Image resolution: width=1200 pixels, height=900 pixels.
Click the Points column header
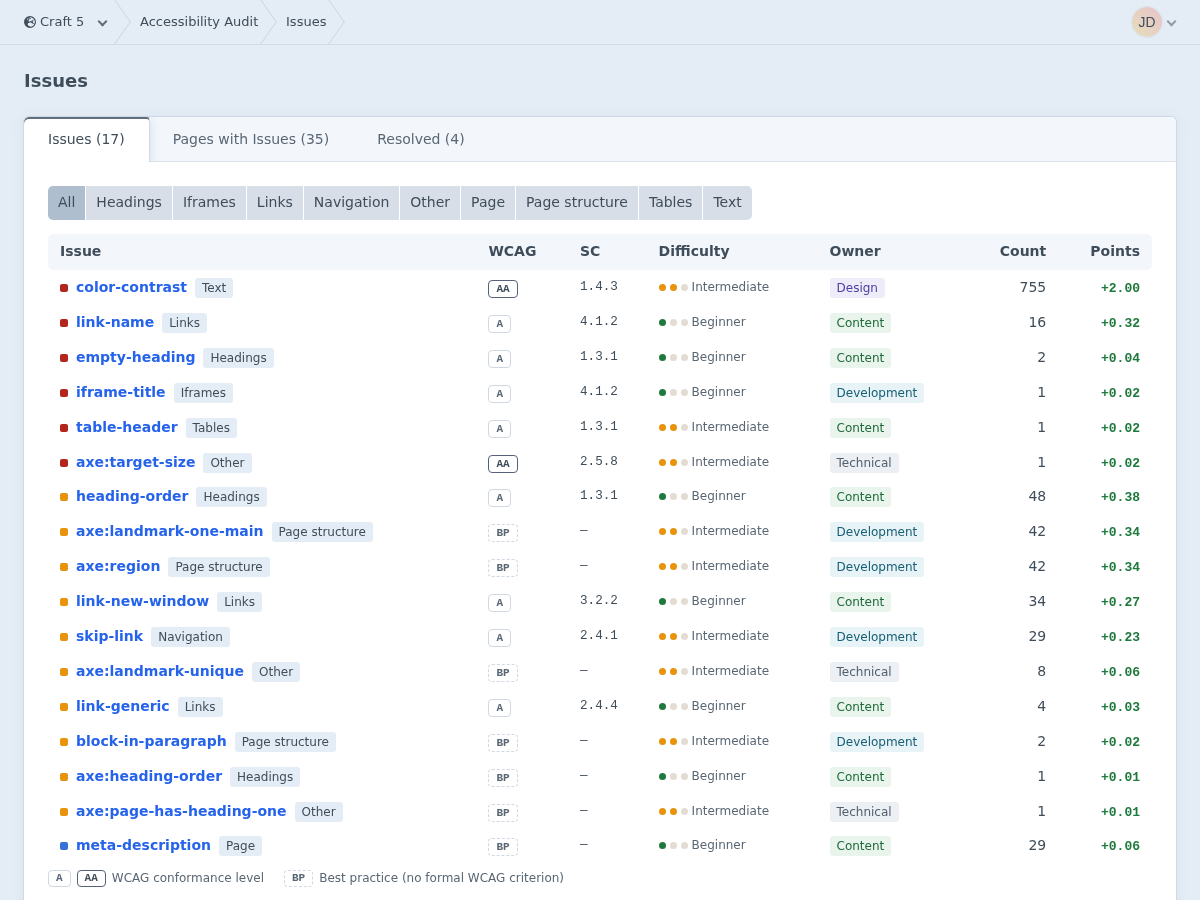(x=1115, y=251)
